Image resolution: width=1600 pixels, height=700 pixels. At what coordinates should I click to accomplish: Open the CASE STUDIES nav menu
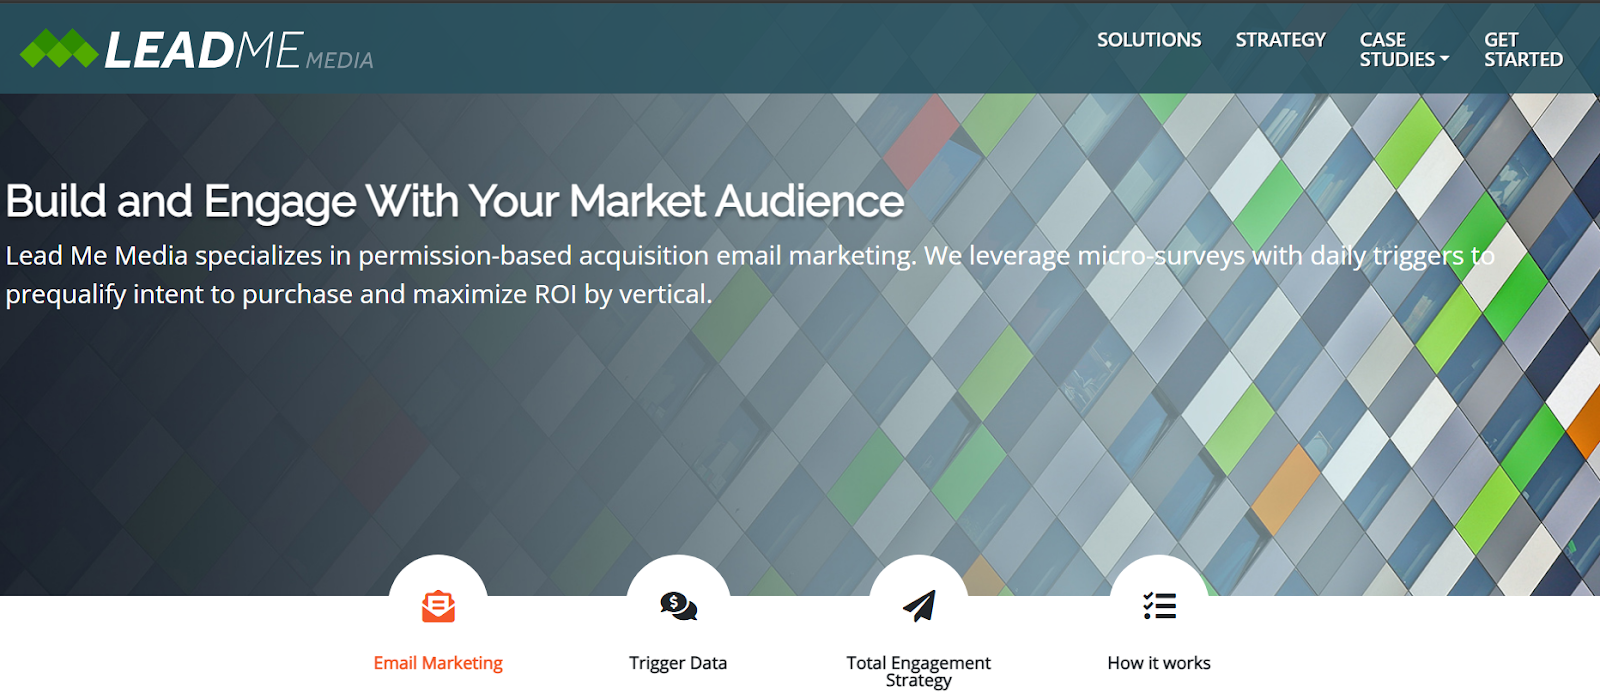[1397, 50]
